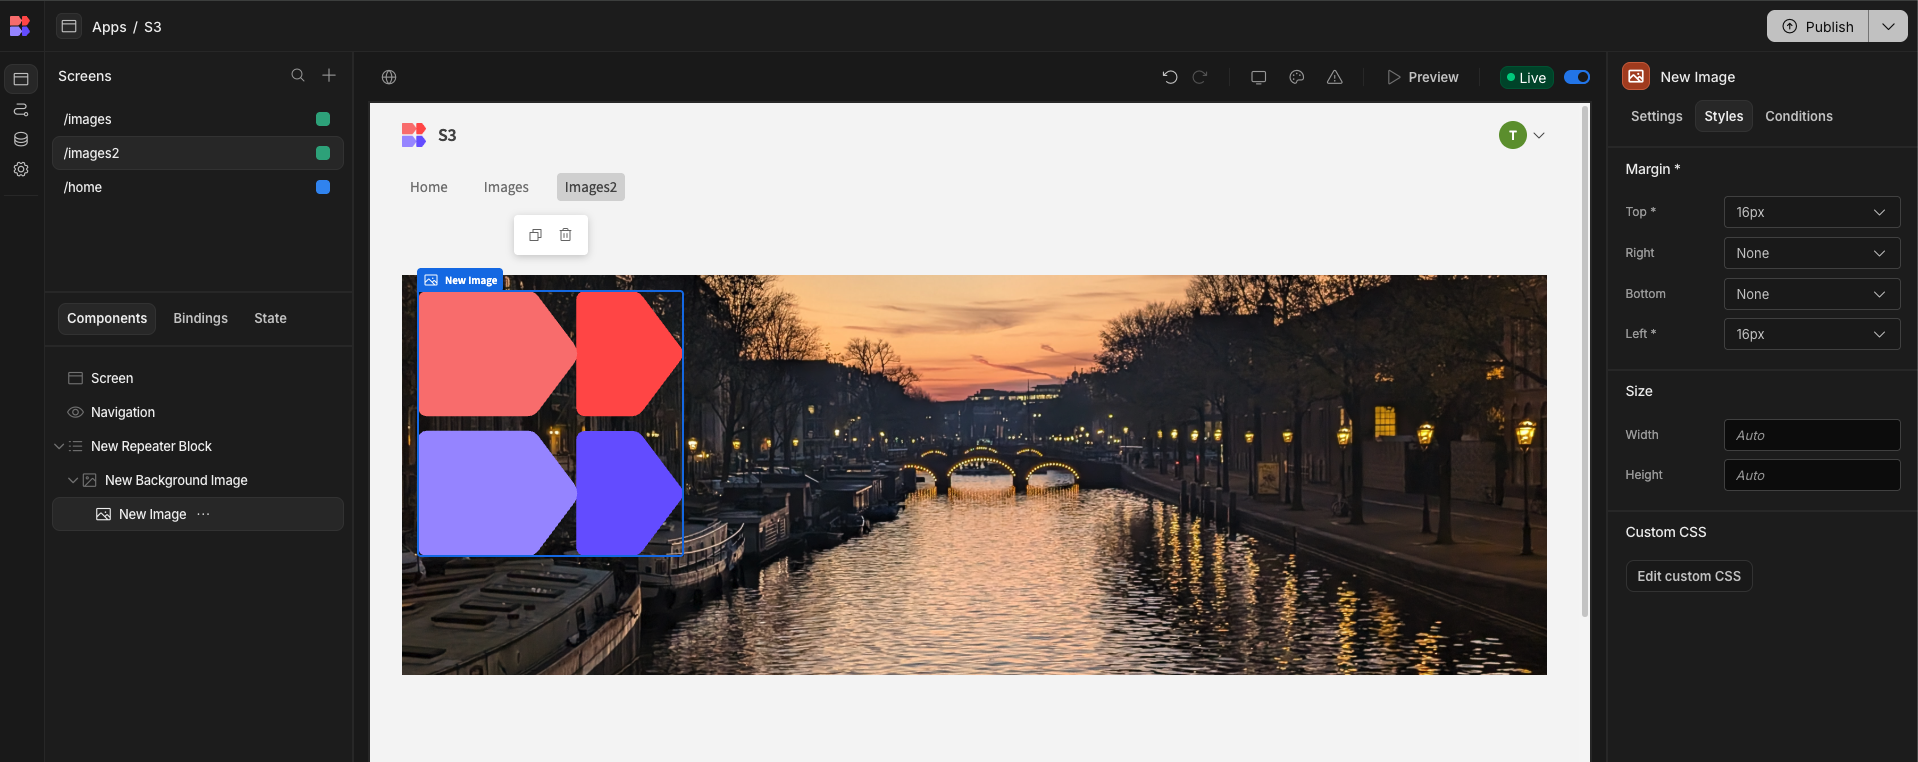Redo the last change
Viewport: 1918px width, 762px height.
click(1200, 77)
